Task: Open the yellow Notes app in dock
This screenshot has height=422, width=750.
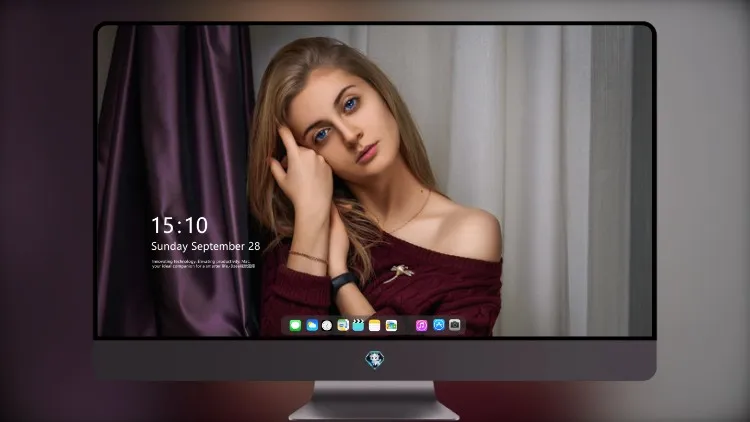Action: tap(375, 325)
